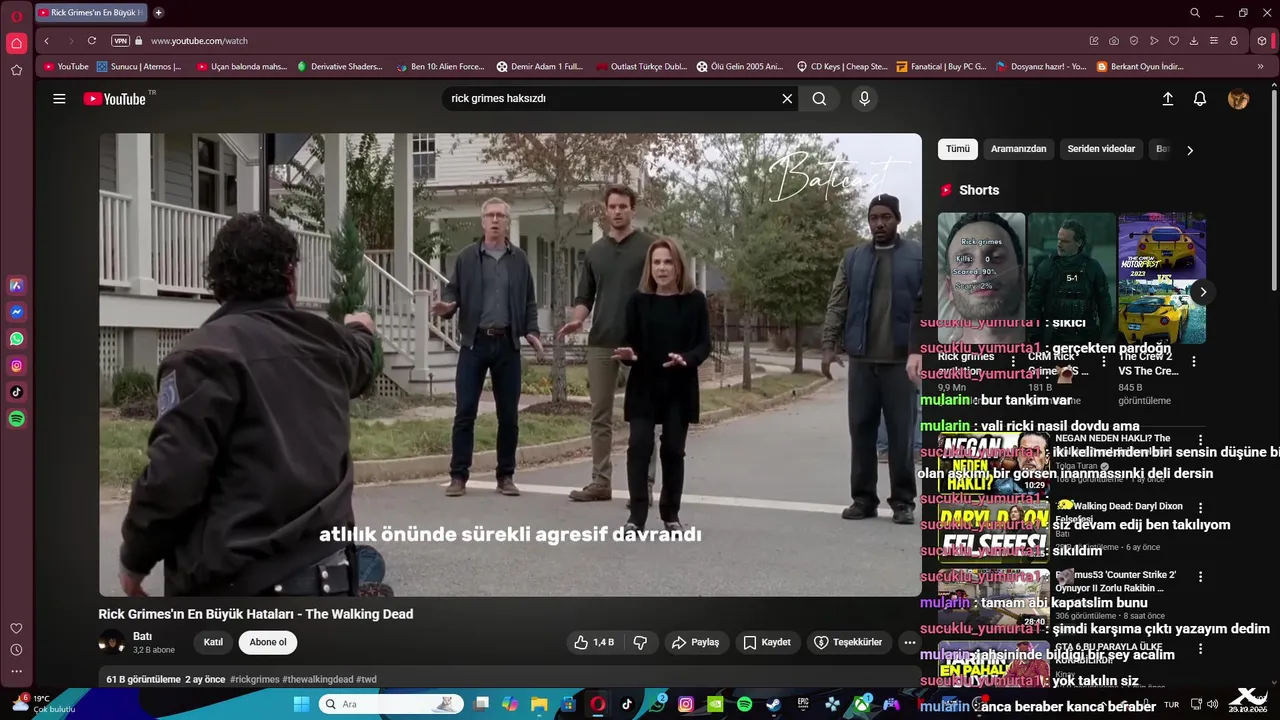
Task: Click the #rickgrimes hashtag
Action: click(255, 680)
